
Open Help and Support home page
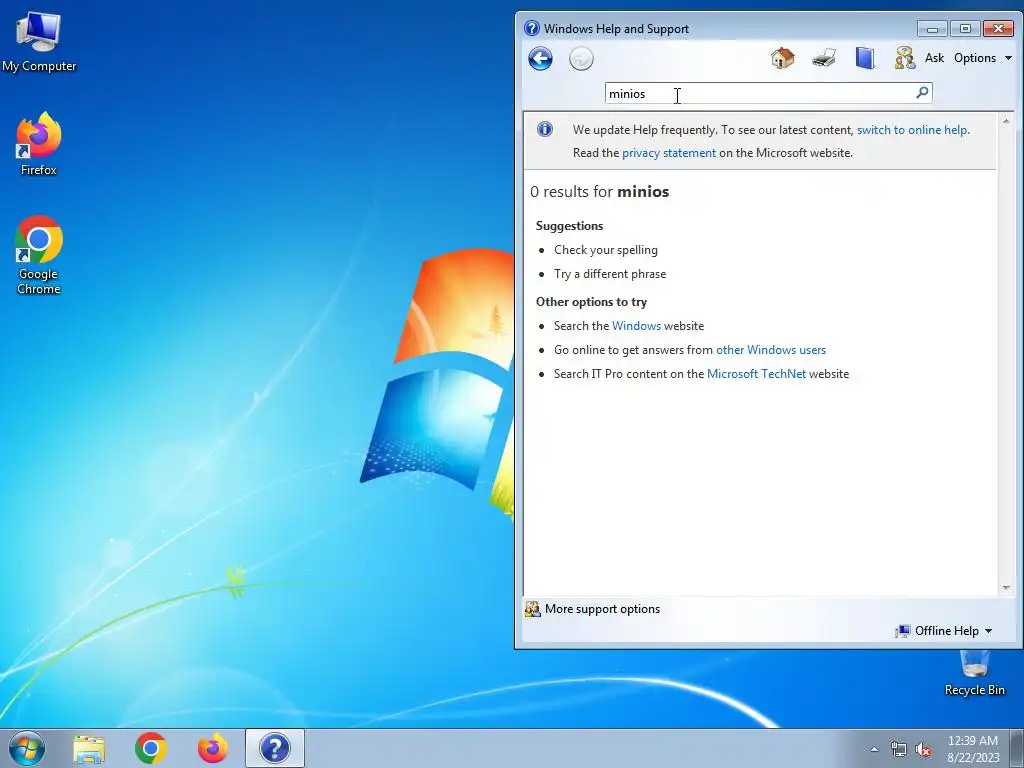782,58
